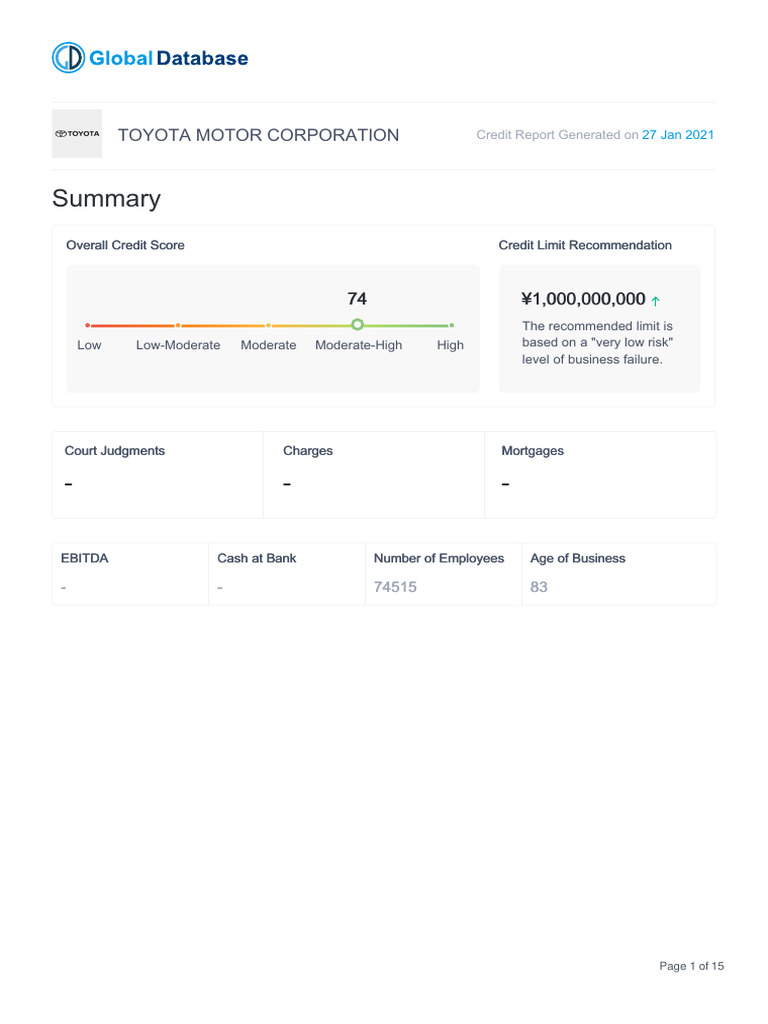Click the Toyota logo thumbnail

(x=77, y=134)
